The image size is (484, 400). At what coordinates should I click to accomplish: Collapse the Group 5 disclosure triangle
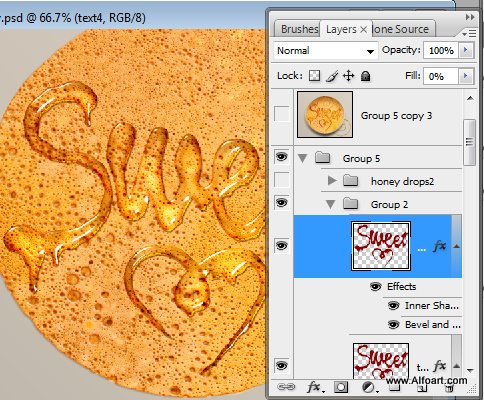(x=303, y=158)
